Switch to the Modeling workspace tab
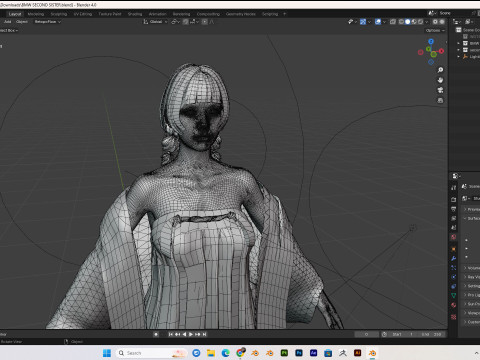 click(x=36, y=14)
